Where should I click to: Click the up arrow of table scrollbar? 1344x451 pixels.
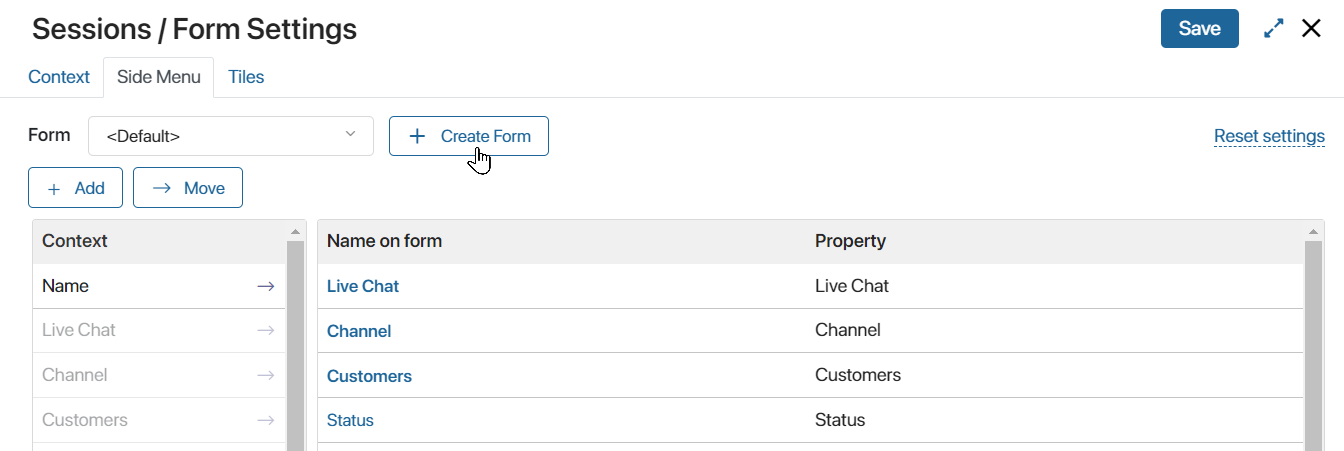coord(1315,231)
